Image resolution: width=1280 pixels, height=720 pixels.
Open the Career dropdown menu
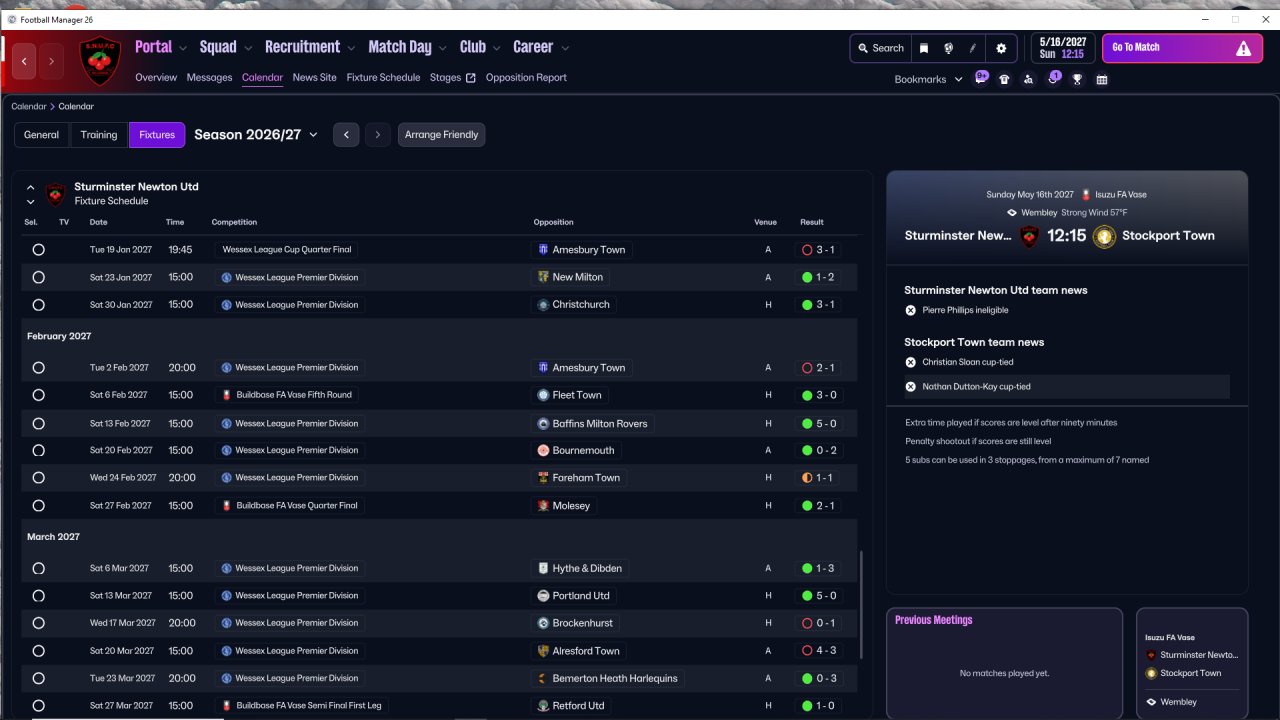[541, 47]
